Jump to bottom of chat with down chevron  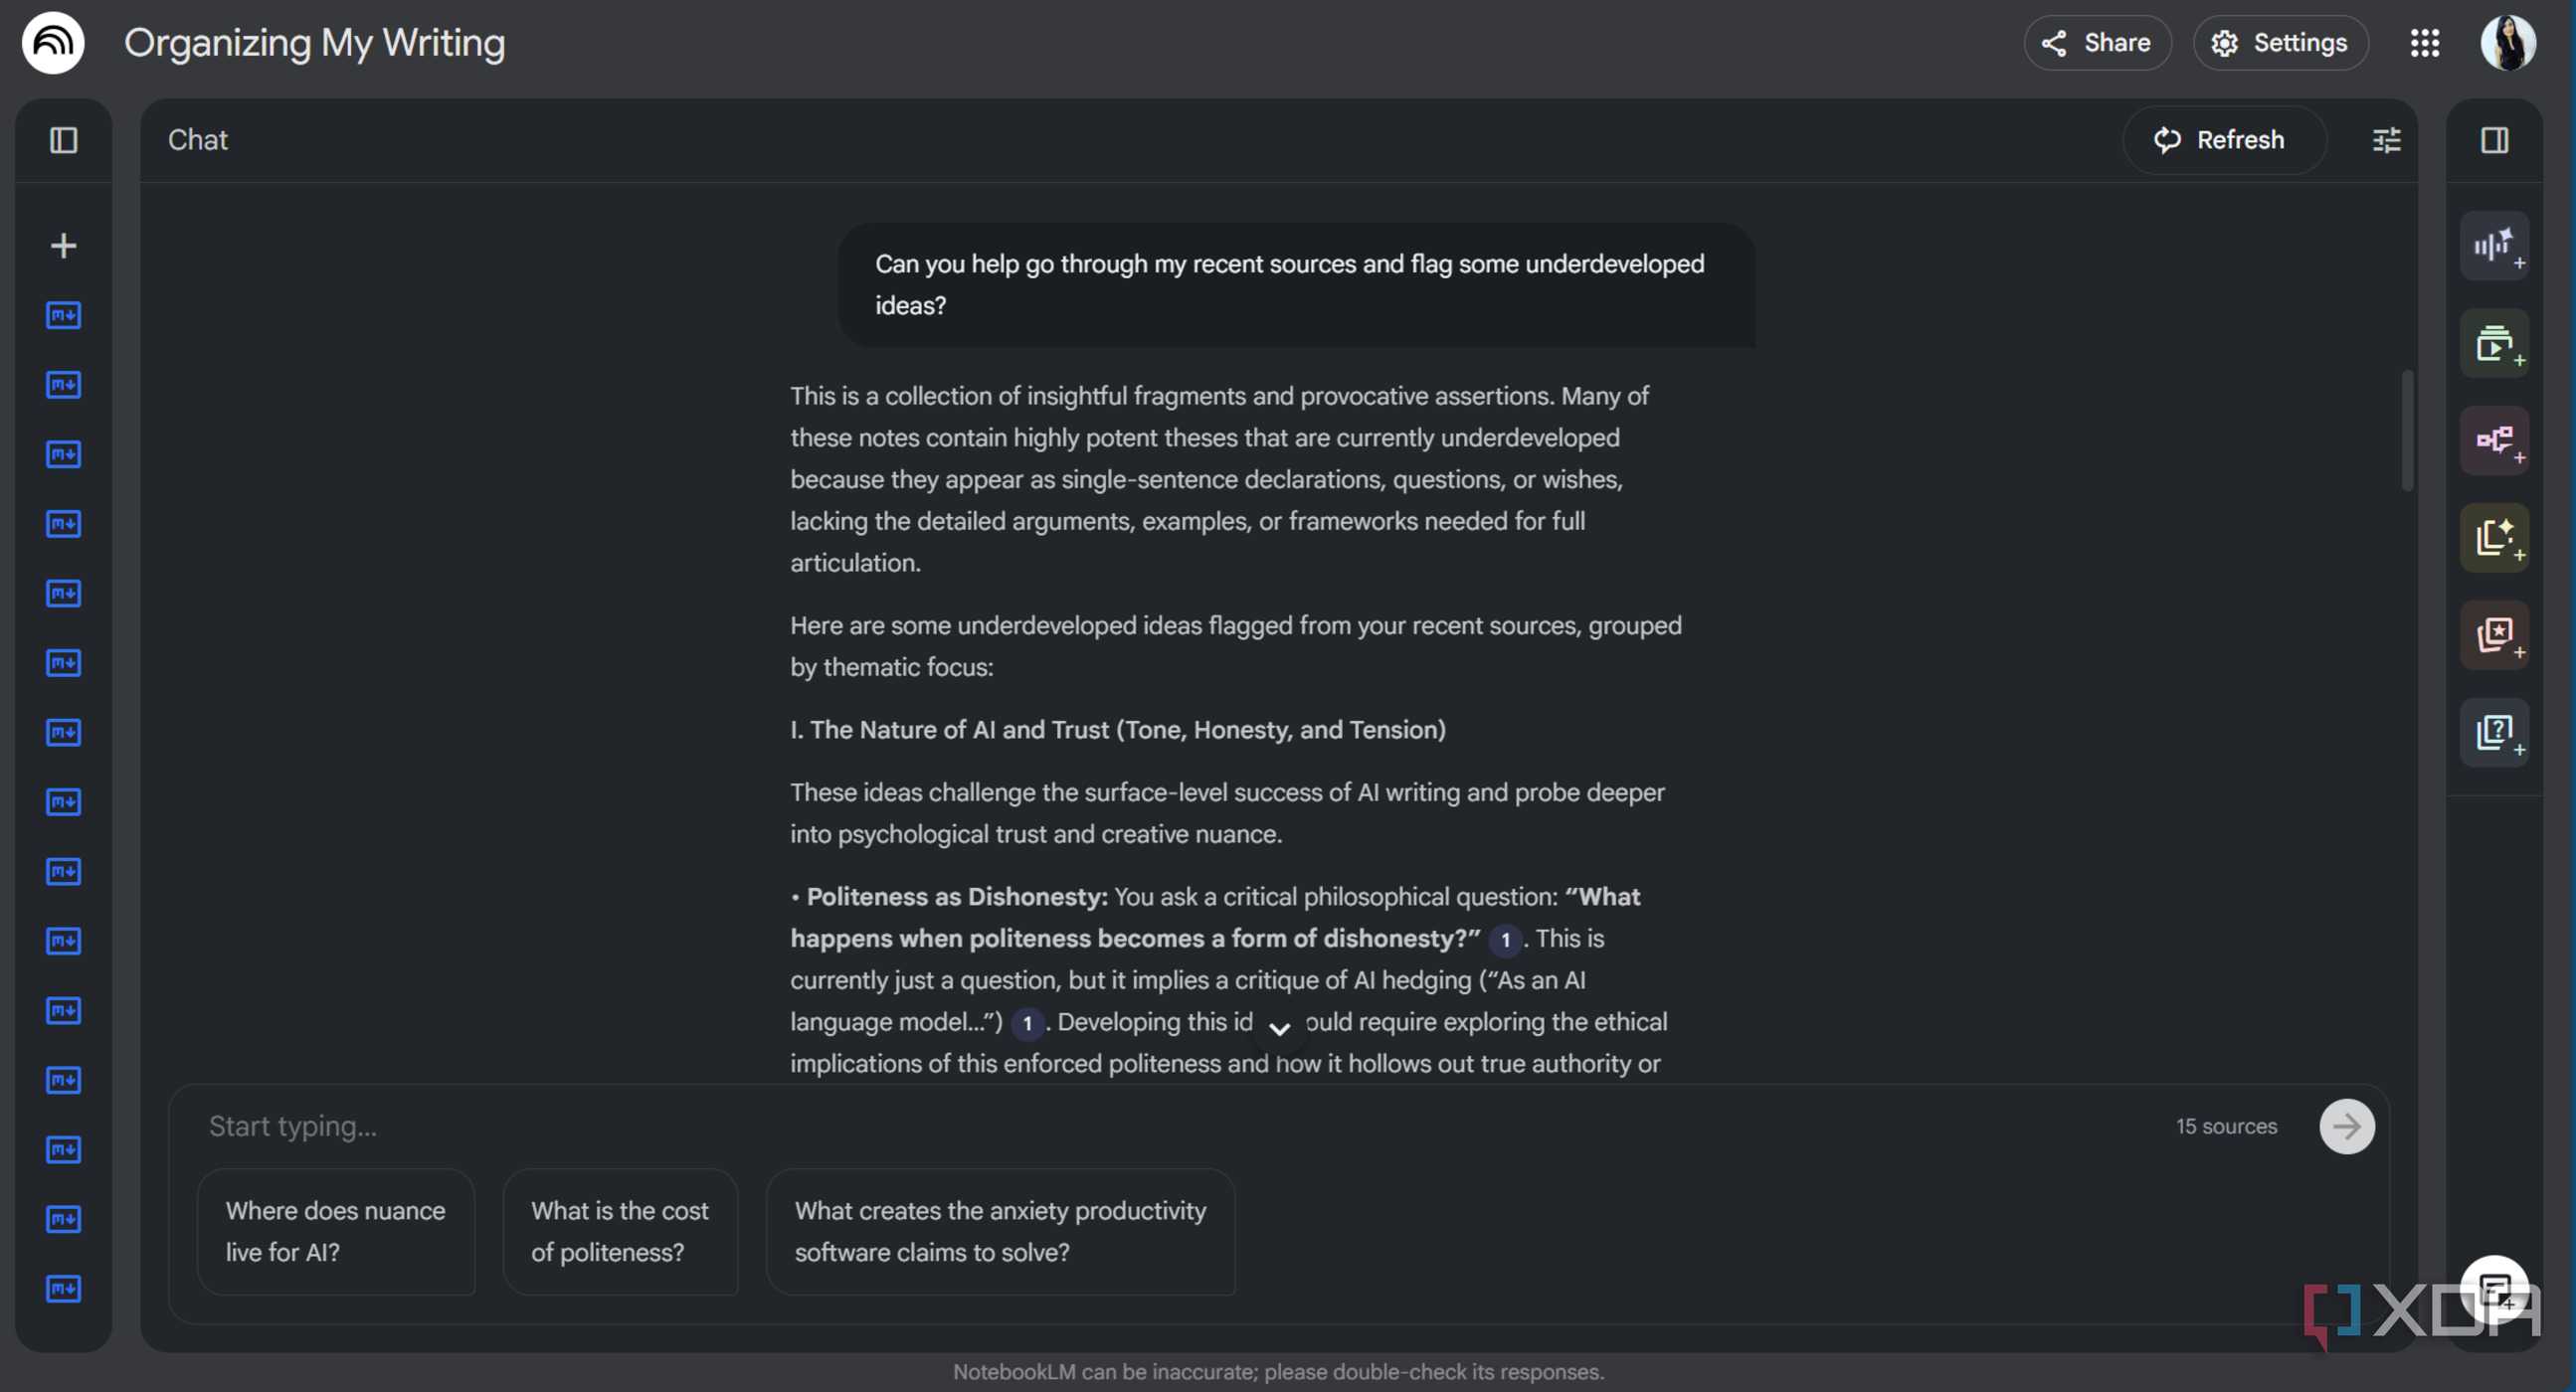(x=1279, y=1028)
